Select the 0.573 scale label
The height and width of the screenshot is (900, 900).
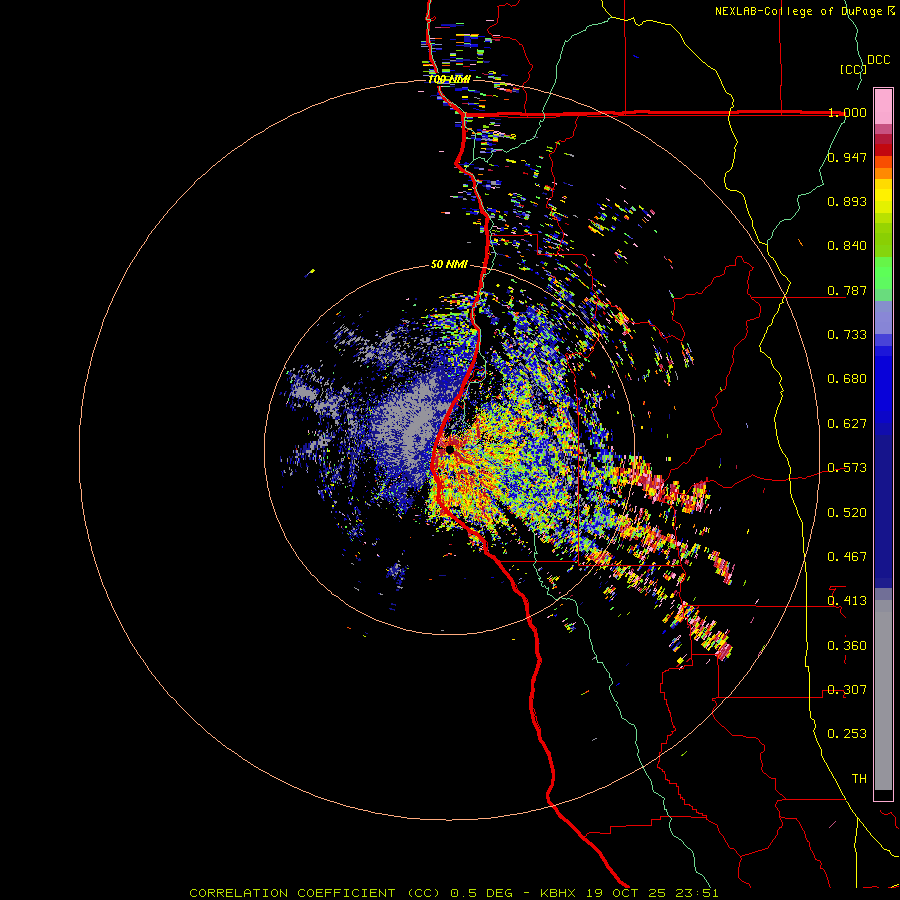tap(847, 468)
